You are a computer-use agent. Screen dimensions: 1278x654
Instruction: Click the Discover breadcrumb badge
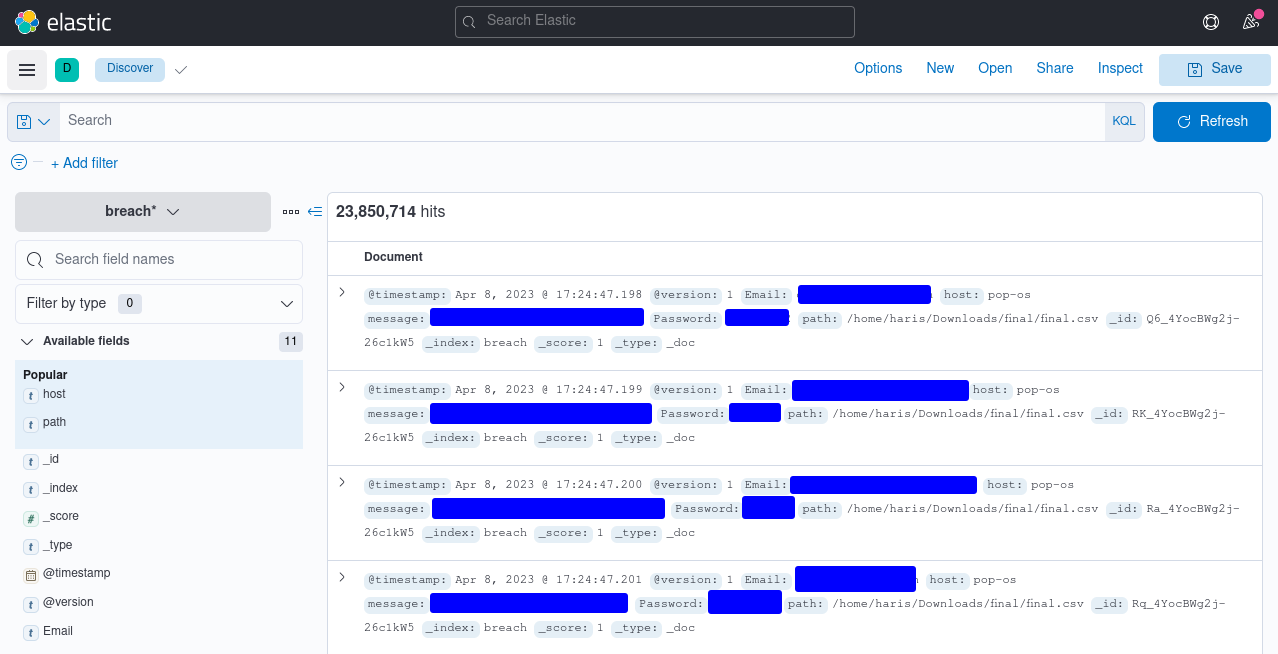[x=130, y=69]
